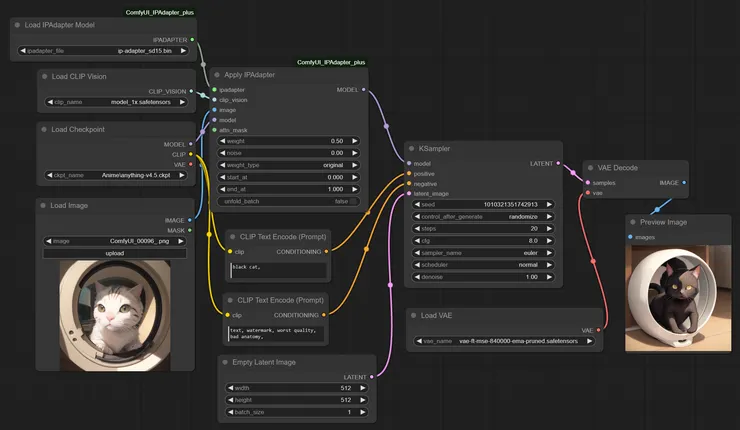Click the Apply IPAdapter node collapse dot
Image resolution: width=740 pixels, height=430 pixels.
(217, 75)
